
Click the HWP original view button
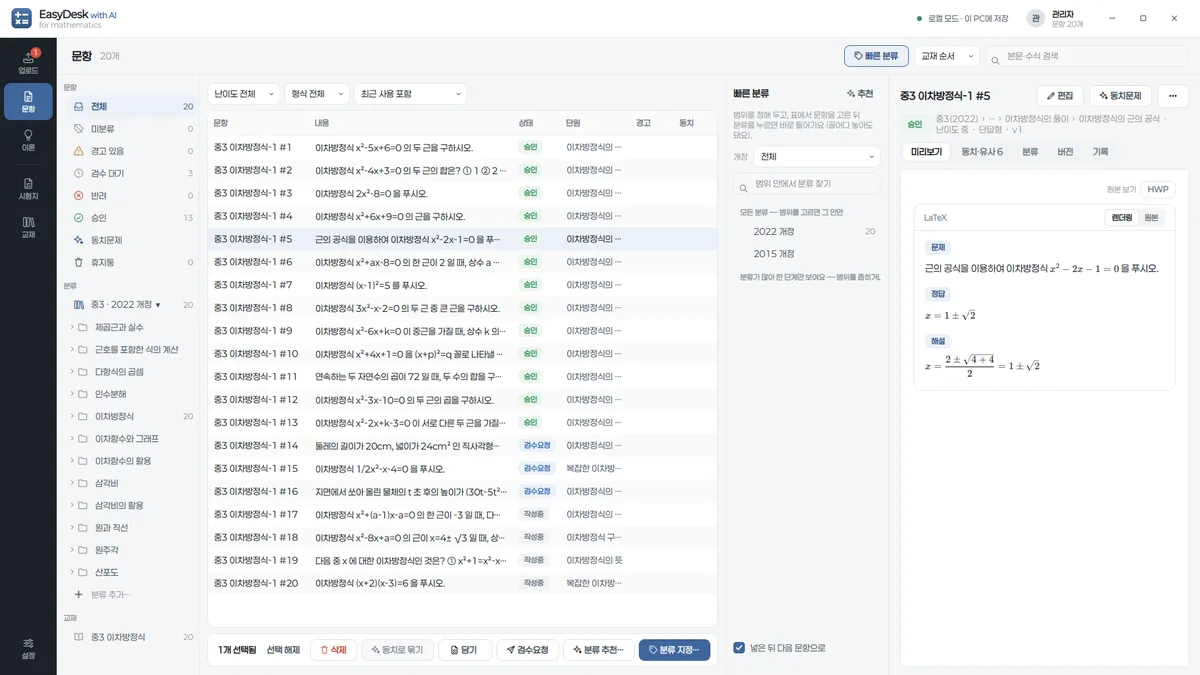(1158, 189)
